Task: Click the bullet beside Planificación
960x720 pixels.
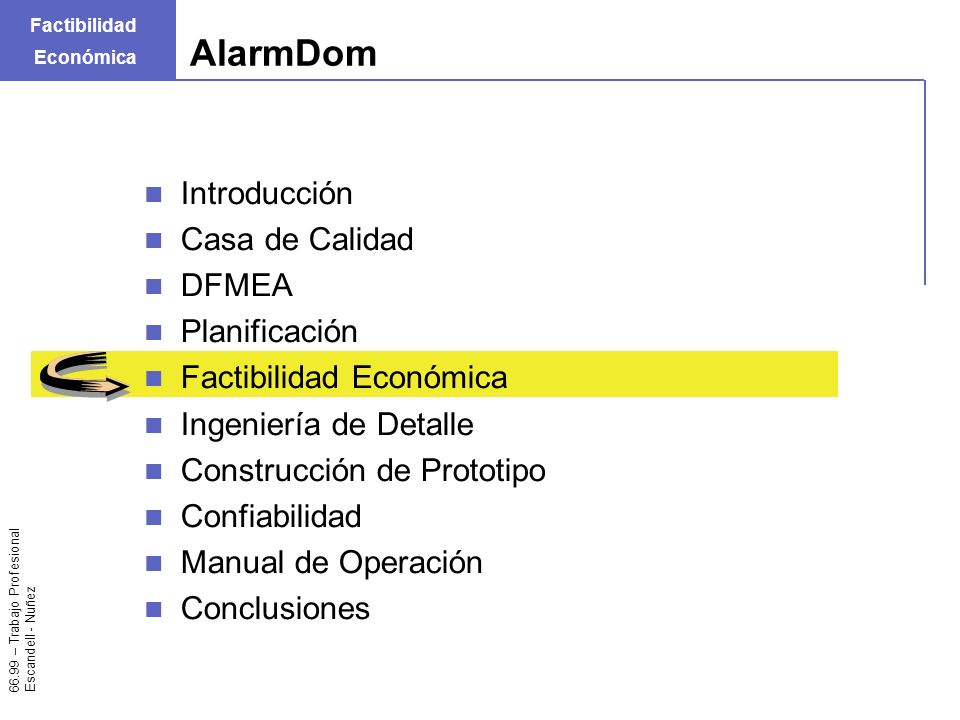Action: click(154, 332)
